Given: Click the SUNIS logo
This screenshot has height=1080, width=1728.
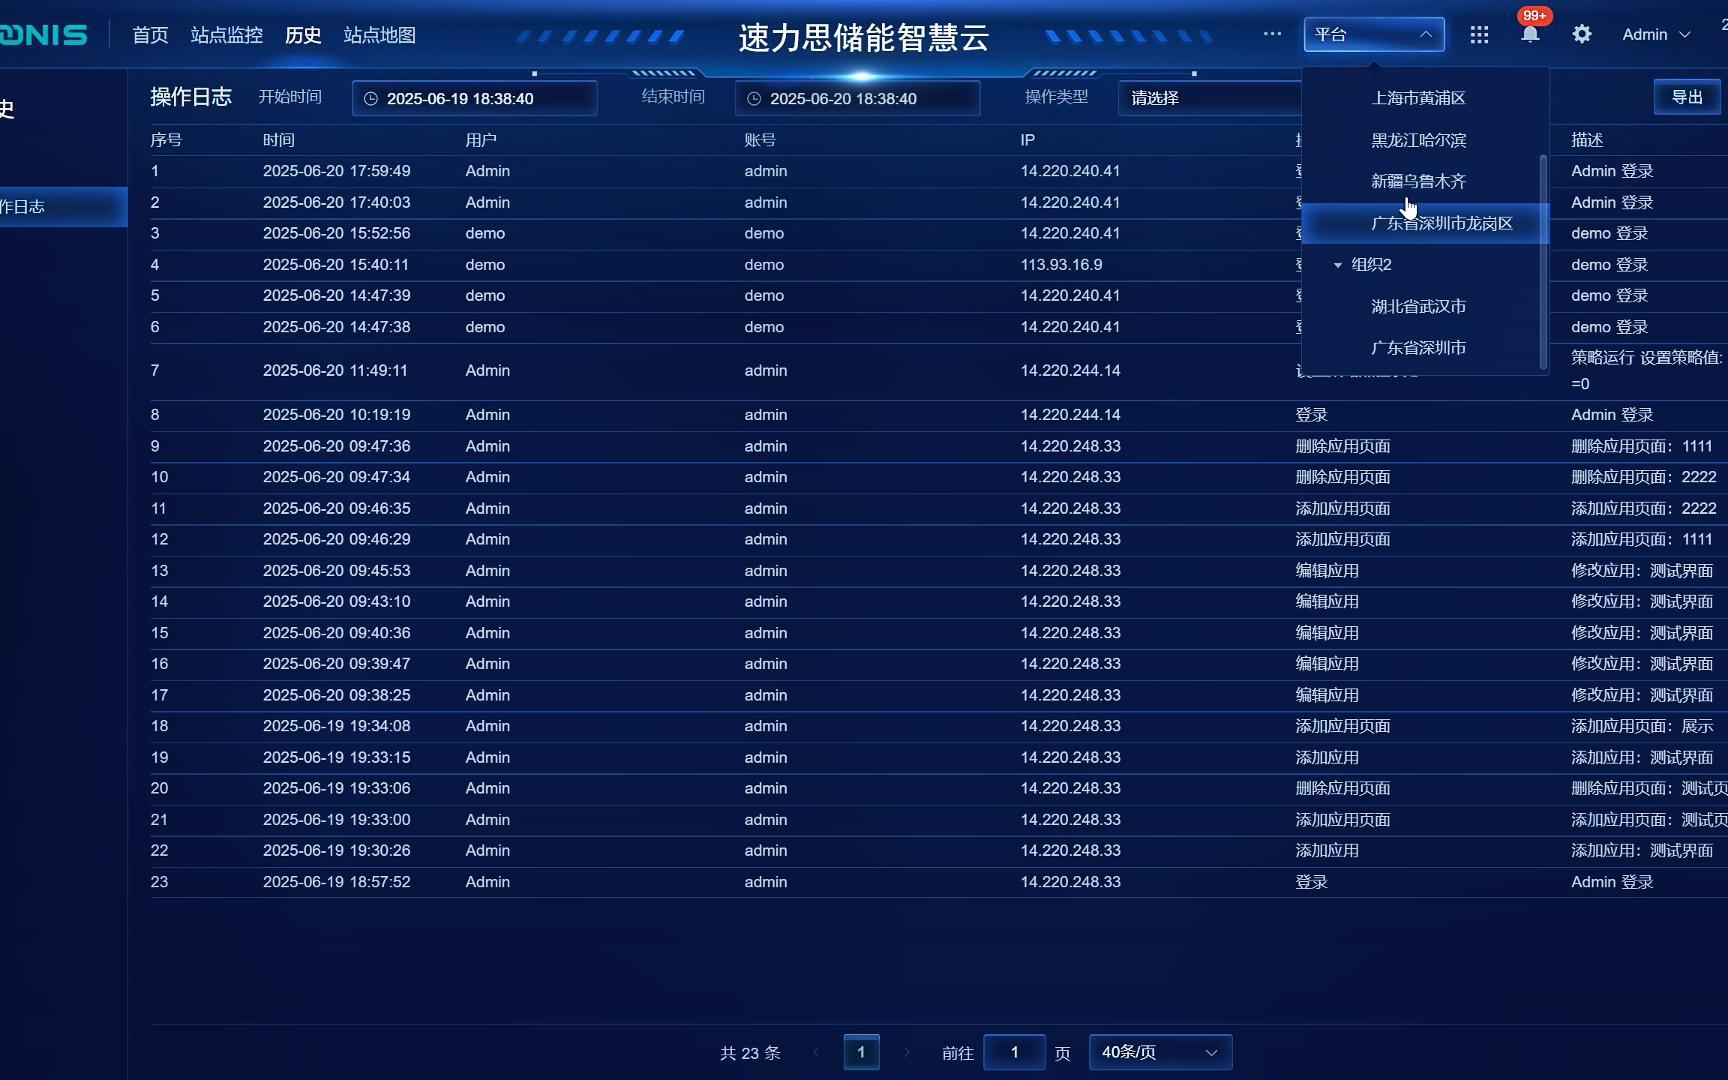Looking at the screenshot, I should tap(44, 35).
